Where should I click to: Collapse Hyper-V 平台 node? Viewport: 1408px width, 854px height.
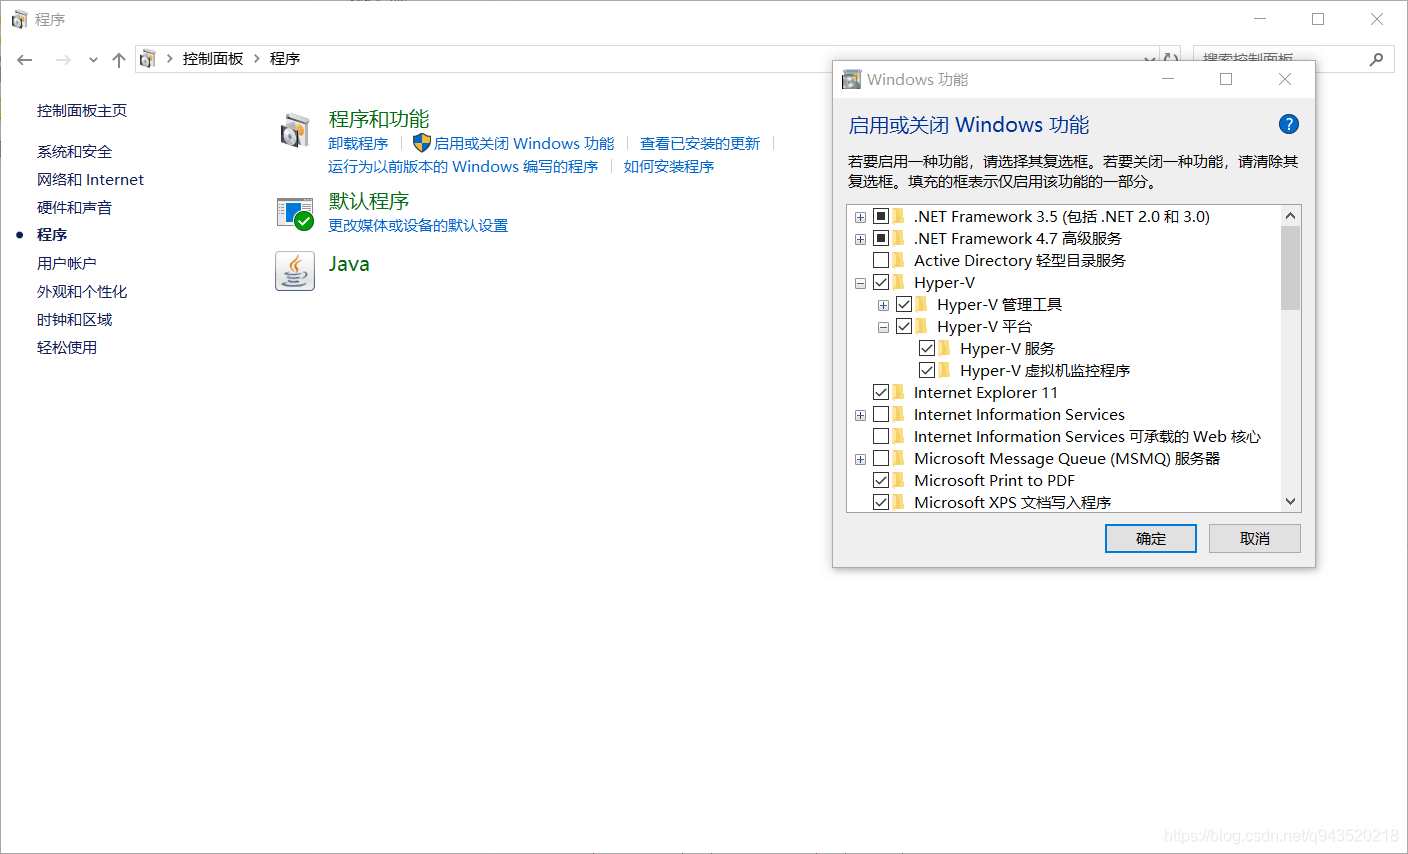pos(883,327)
